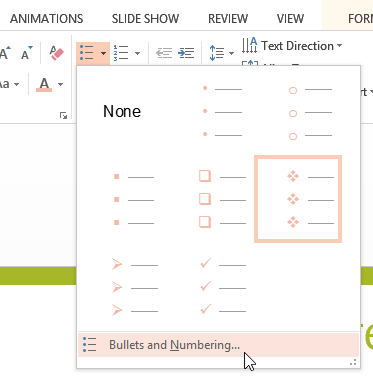Clear all formatting with eraser icon
The width and height of the screenshot is (373, 378).
(x=56, y=53)
